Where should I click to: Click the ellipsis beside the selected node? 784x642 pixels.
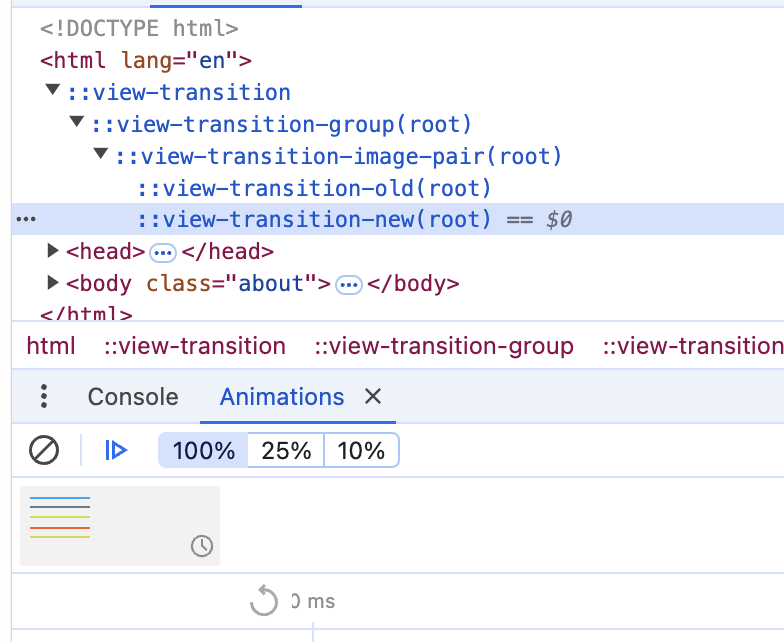[x=27, y=220]
